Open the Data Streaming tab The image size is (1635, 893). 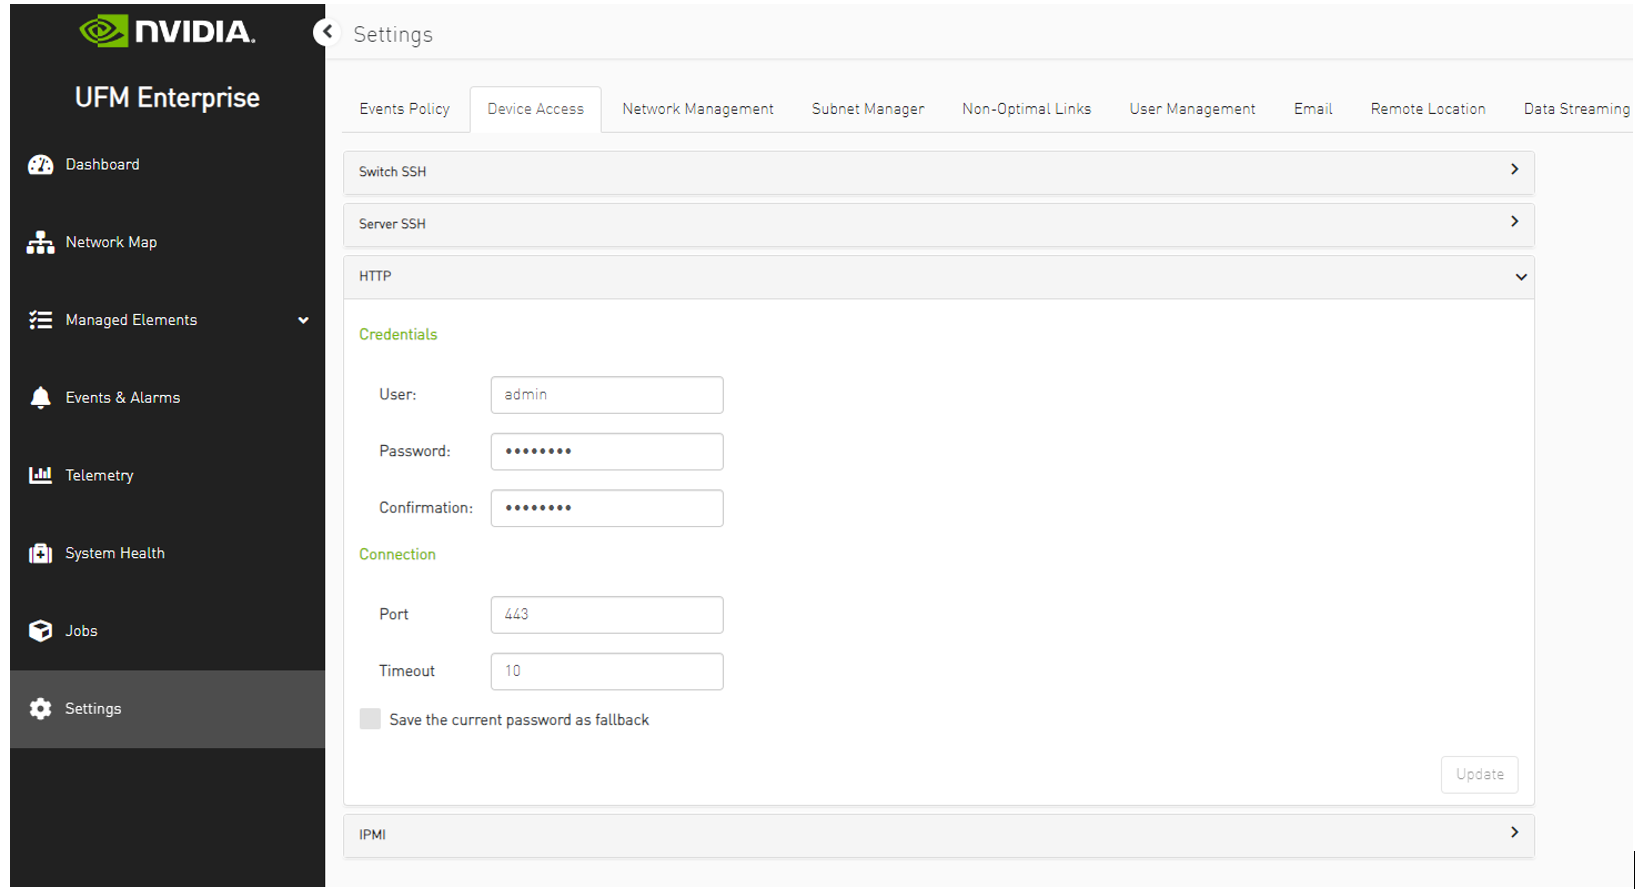coord(1576,109)
